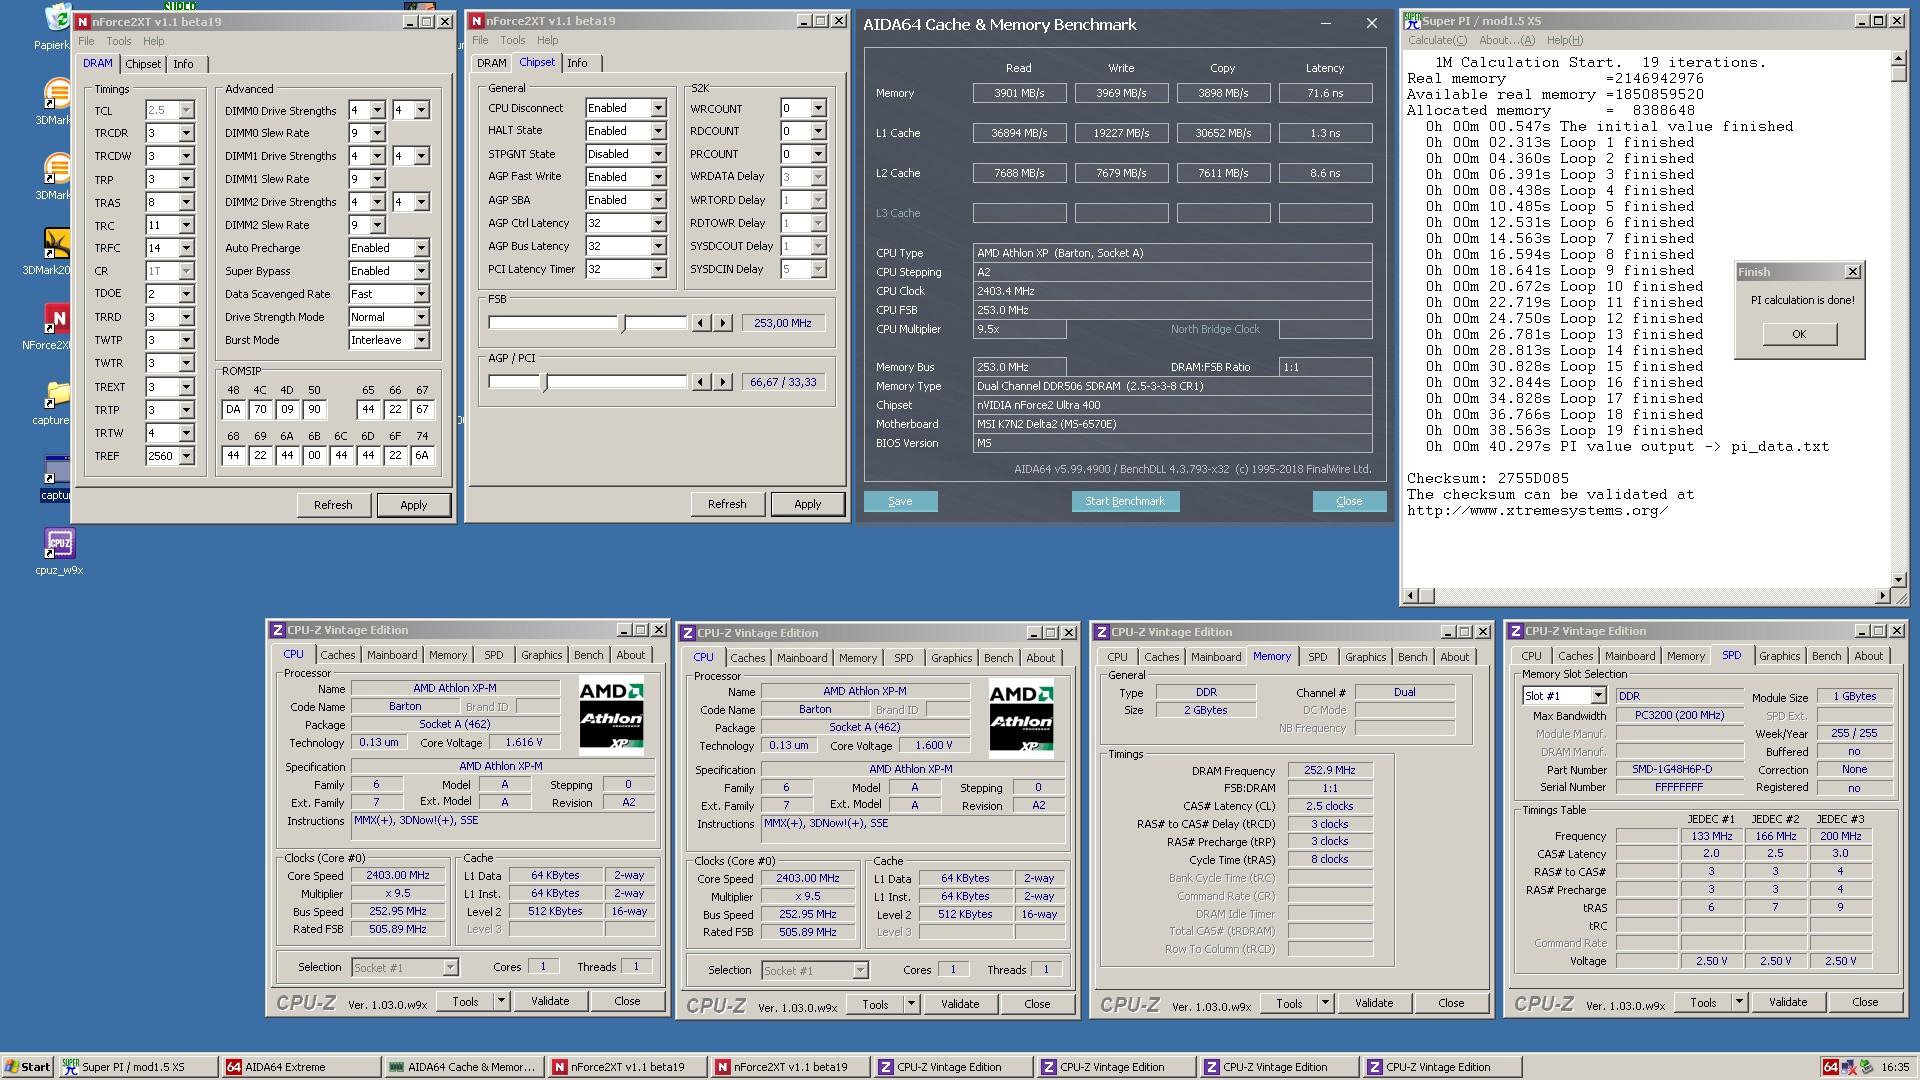Open the PCI Latency Timer dropdown
Image resolution: width=1920 pixels, height=1080 pixels.
(658, 269)
